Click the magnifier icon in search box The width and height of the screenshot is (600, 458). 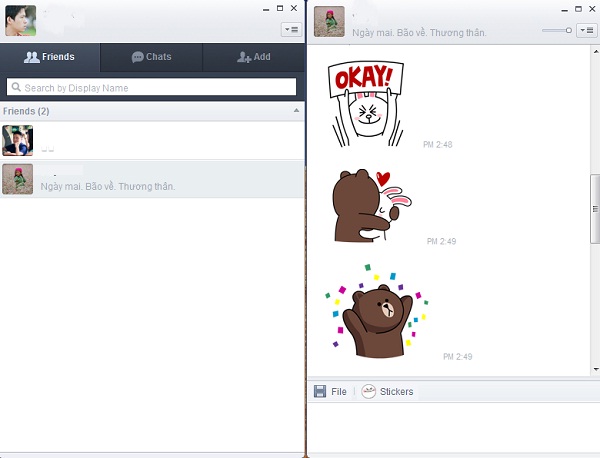tap(16, 87)
